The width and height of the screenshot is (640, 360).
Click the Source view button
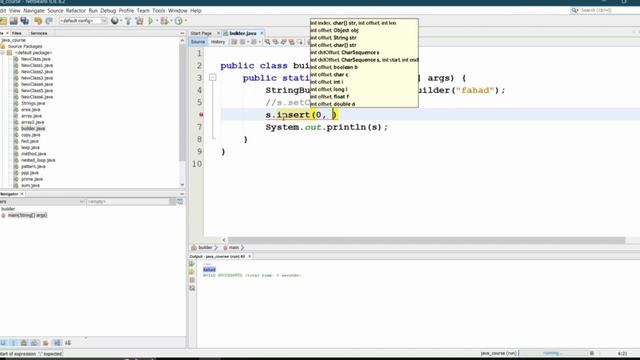198,42
